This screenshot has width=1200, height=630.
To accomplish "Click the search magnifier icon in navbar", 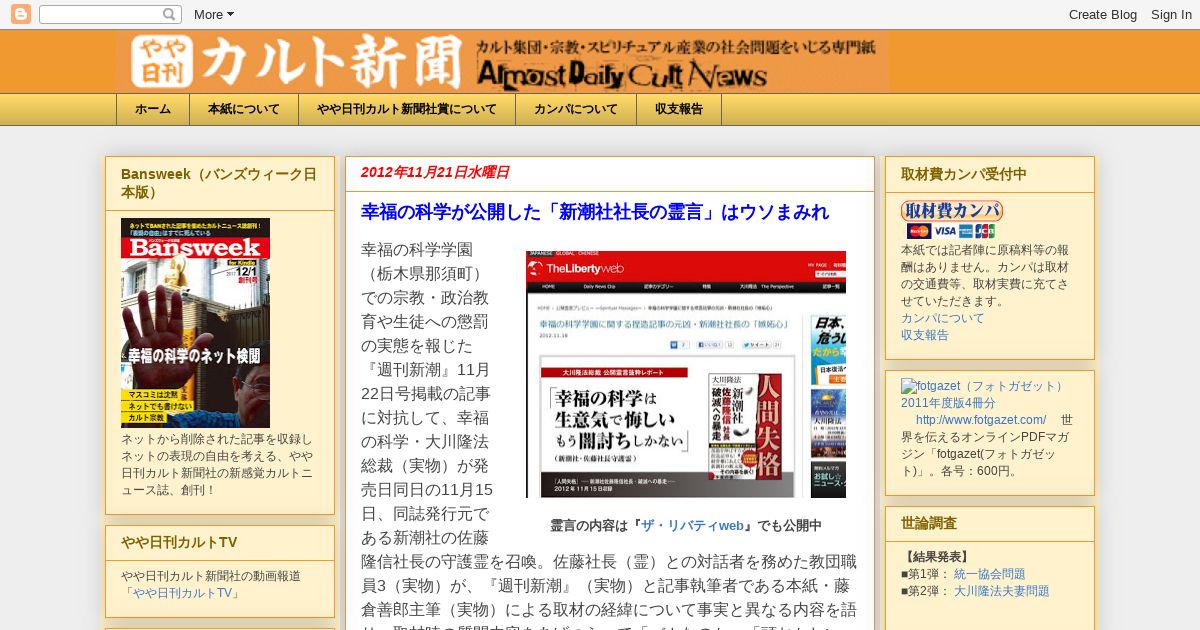I will point(169,14).
